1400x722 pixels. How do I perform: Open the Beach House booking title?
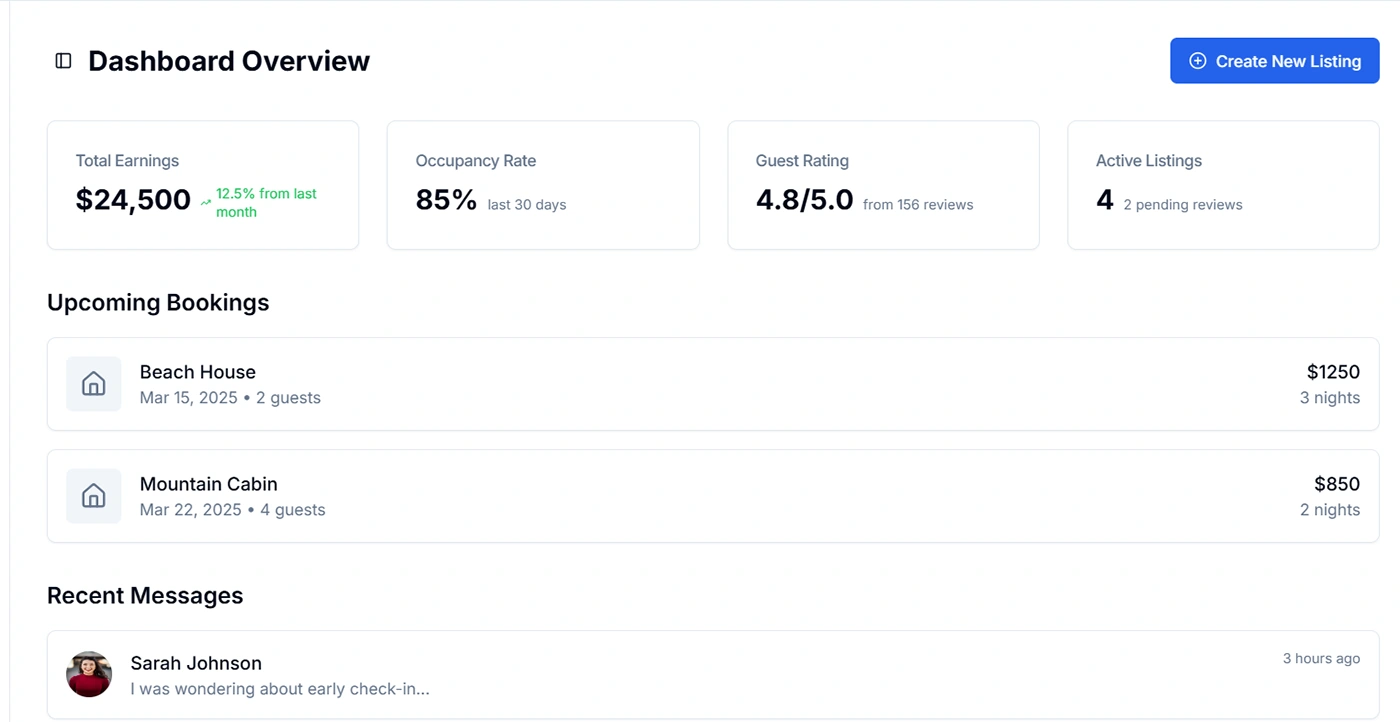coord(198,372)
